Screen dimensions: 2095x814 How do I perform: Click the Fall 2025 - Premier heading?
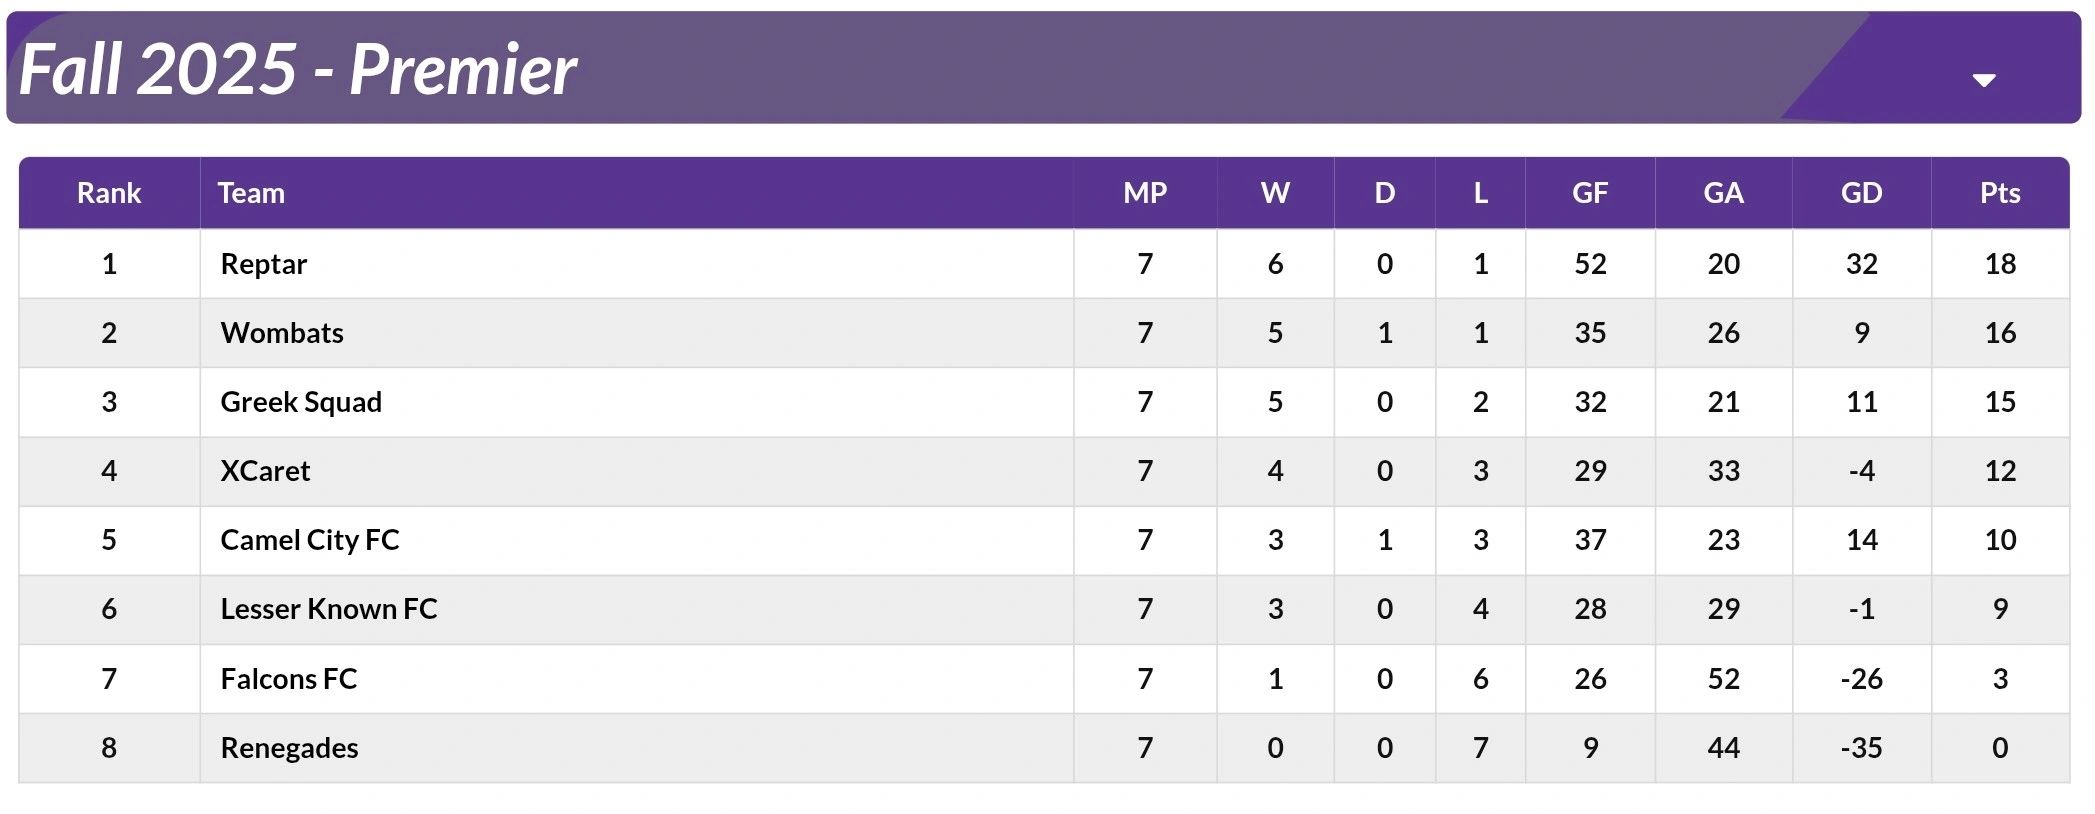pos(298,70)
